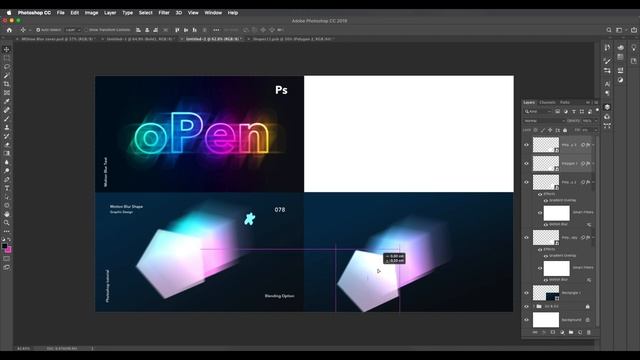640x360 pixels.
Task: Click the Apple menu icon
Action: (x=9, y=13)
